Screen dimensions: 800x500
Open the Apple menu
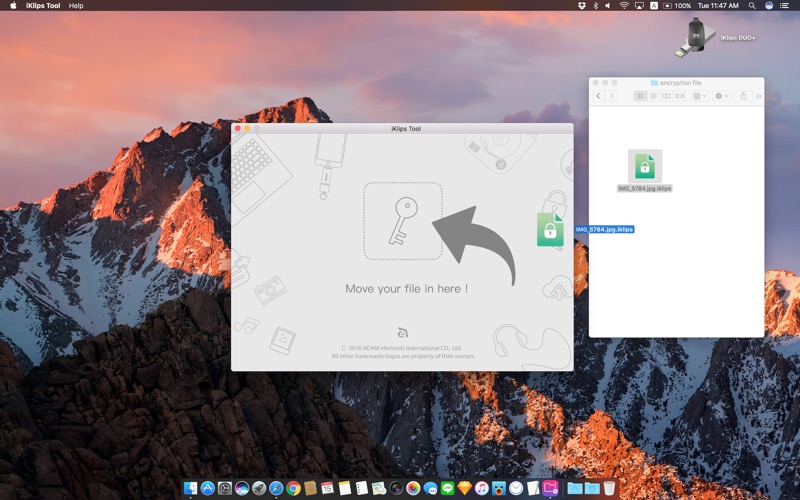pos(14,6)
